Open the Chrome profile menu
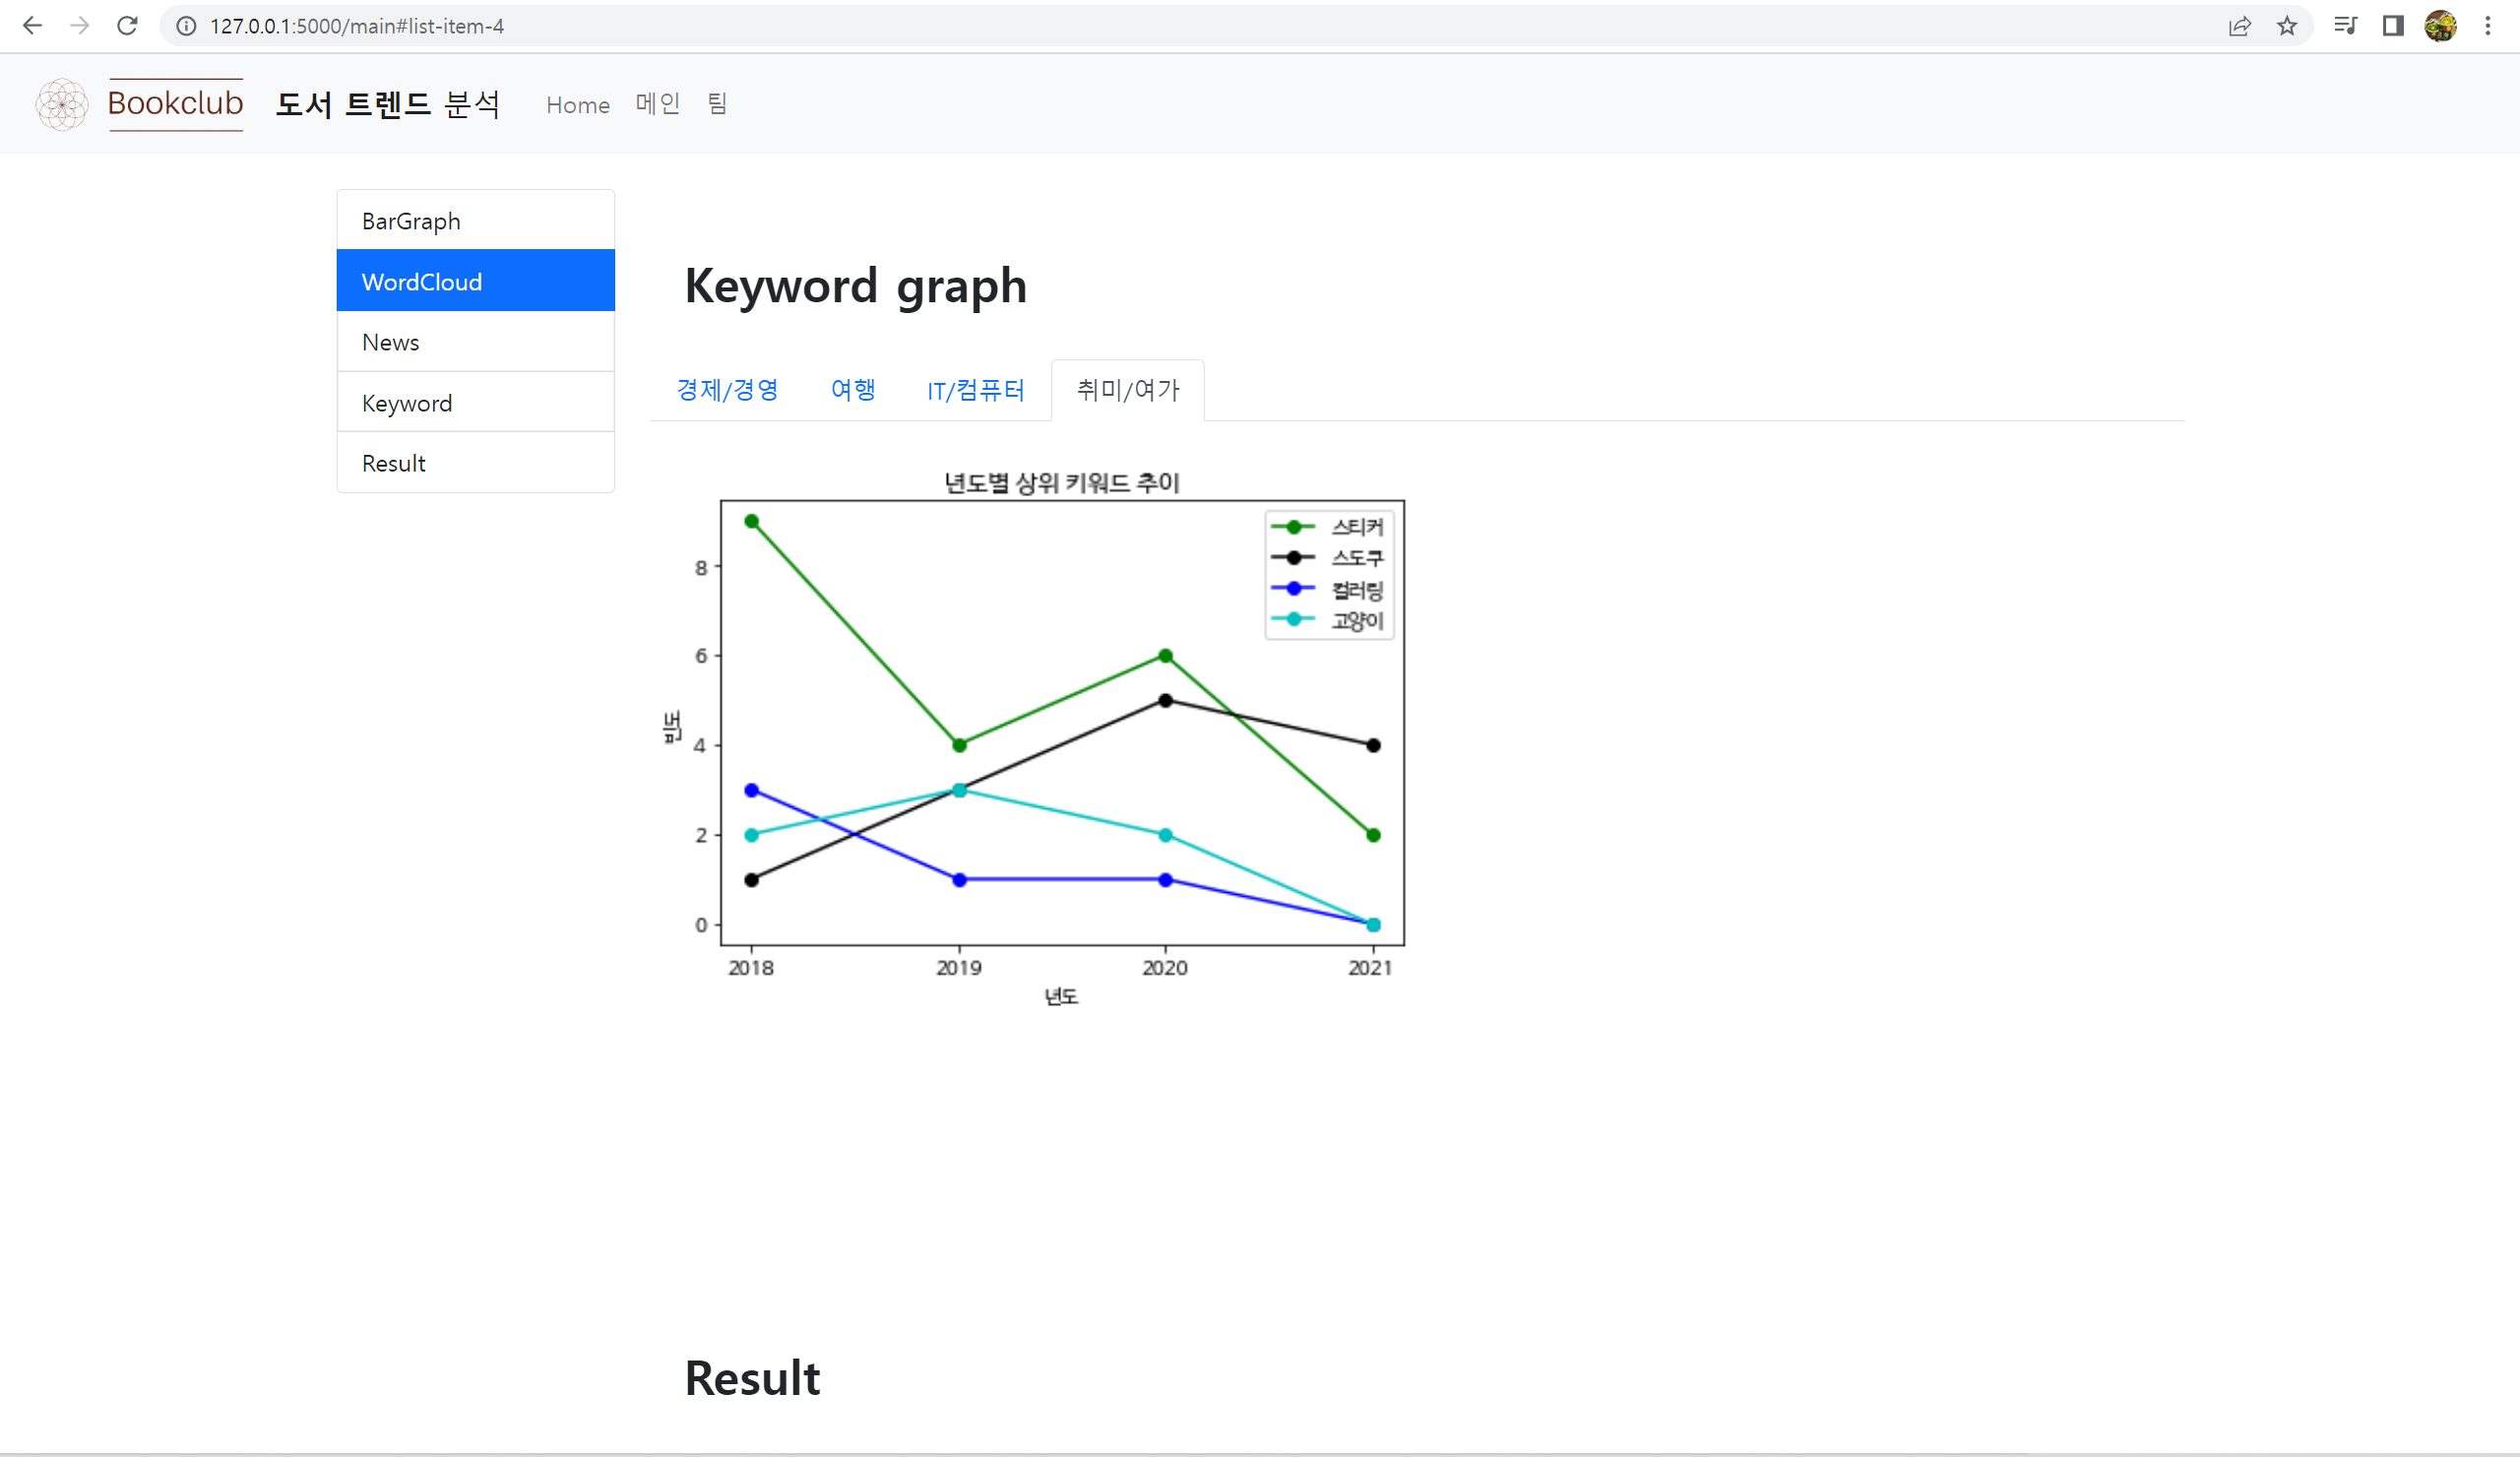 click(x=2439, y=26)
